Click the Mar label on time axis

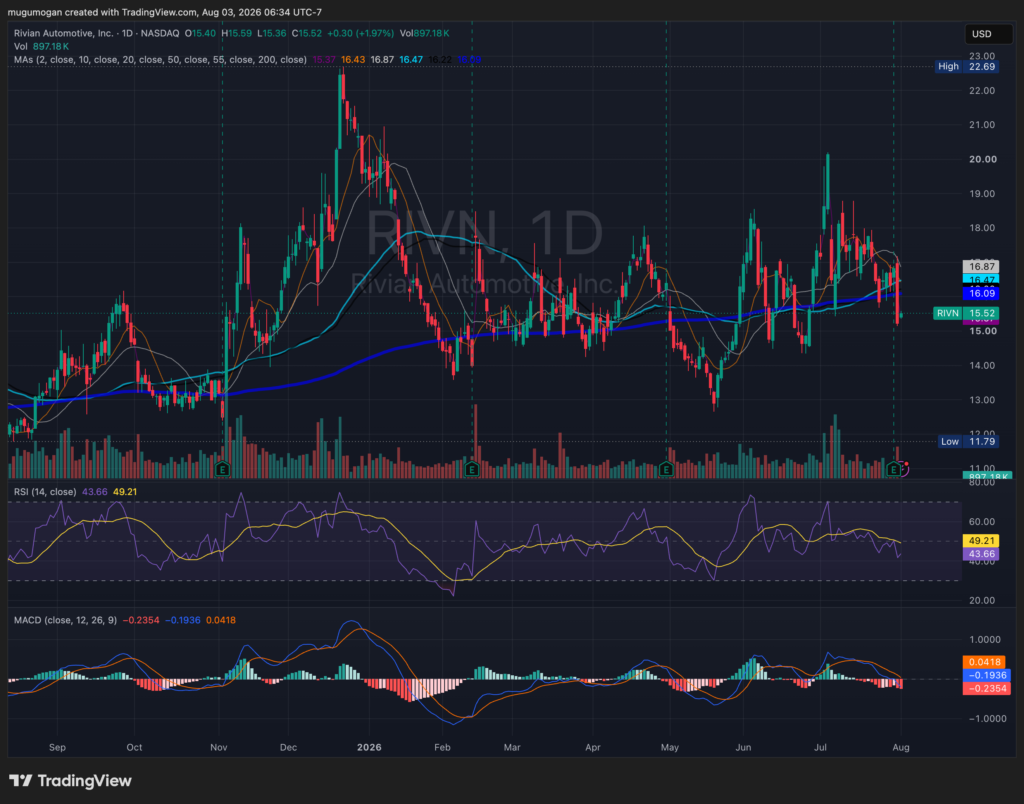click(512, 747)
